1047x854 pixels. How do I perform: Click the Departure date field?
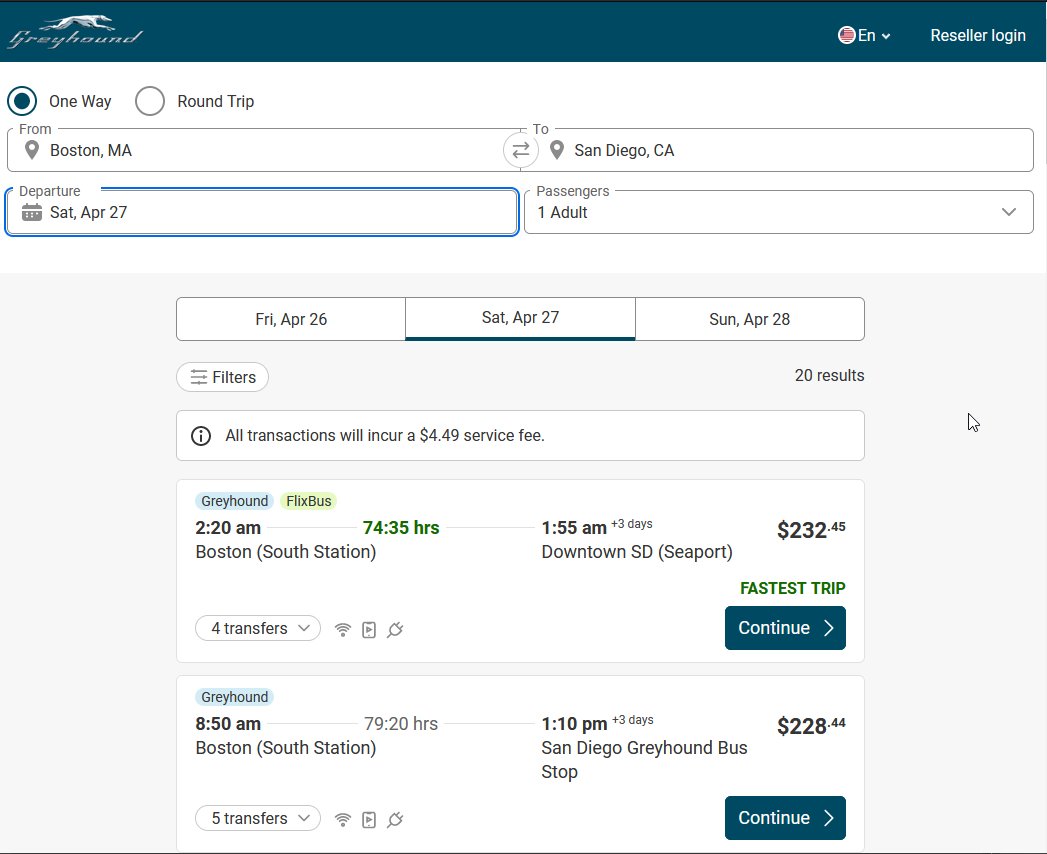coord(262,212)
